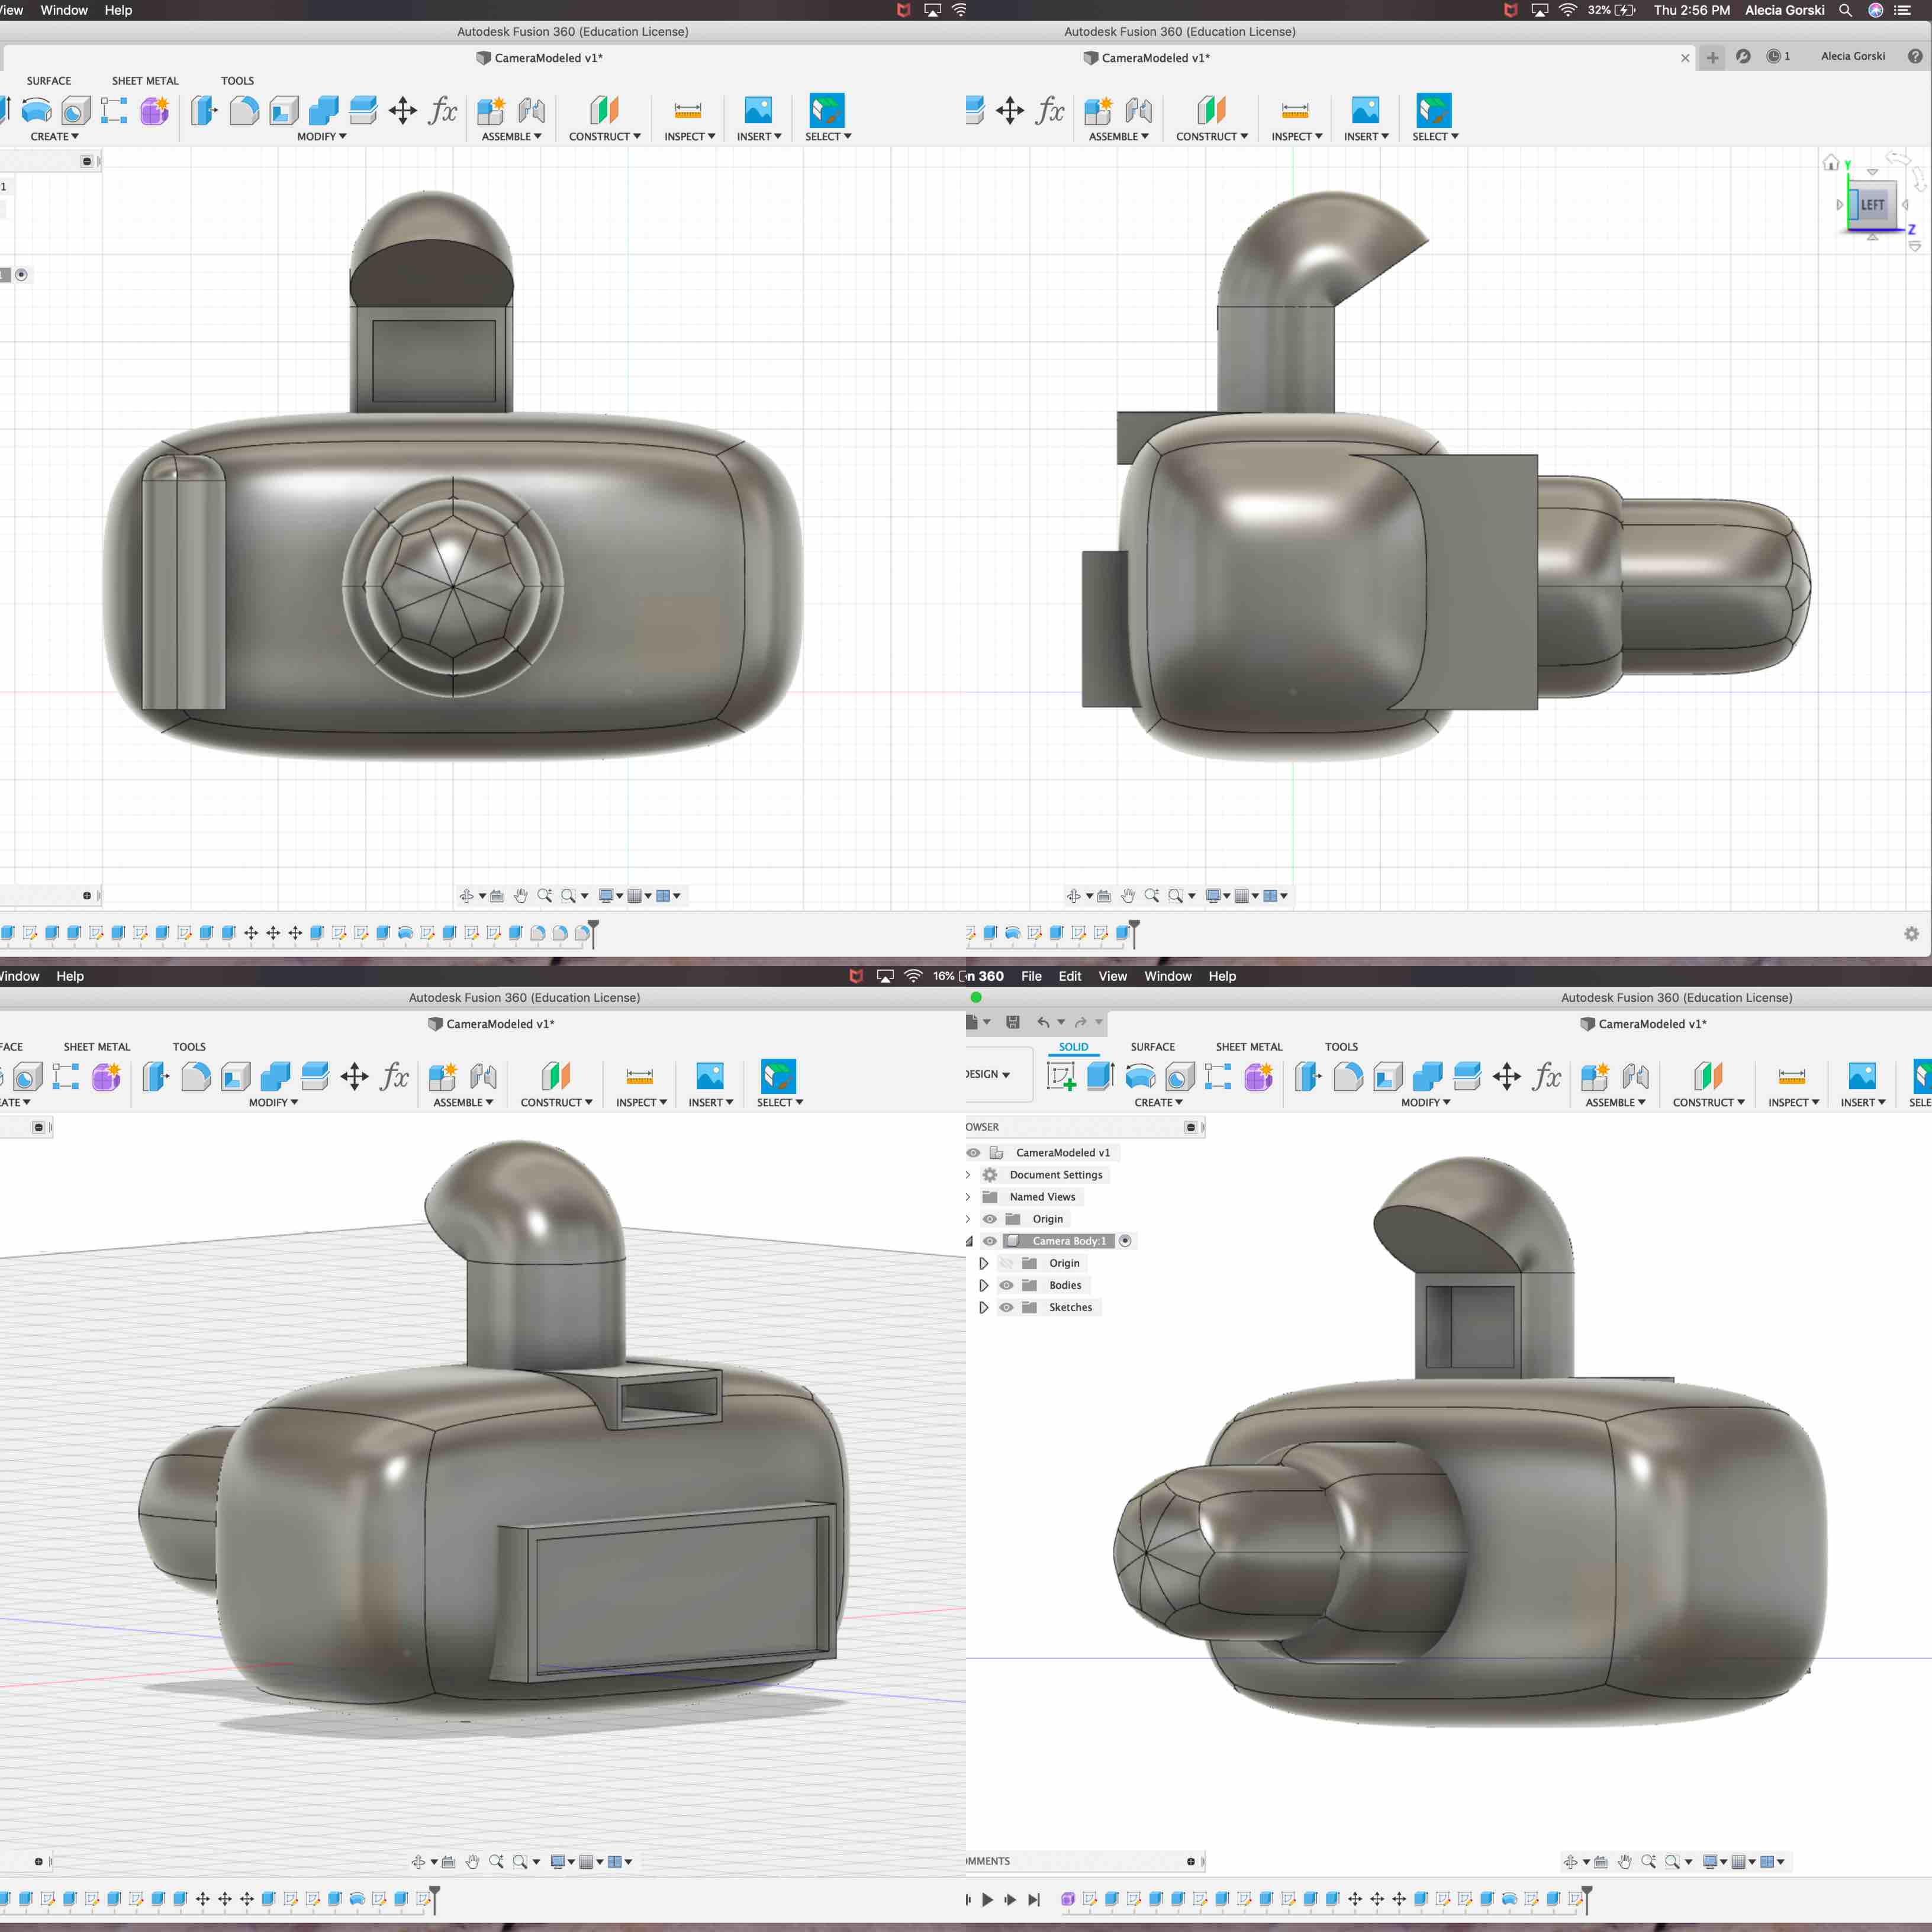
Task: Click new tab plus button in top-right window
Action: (1712, 57)
